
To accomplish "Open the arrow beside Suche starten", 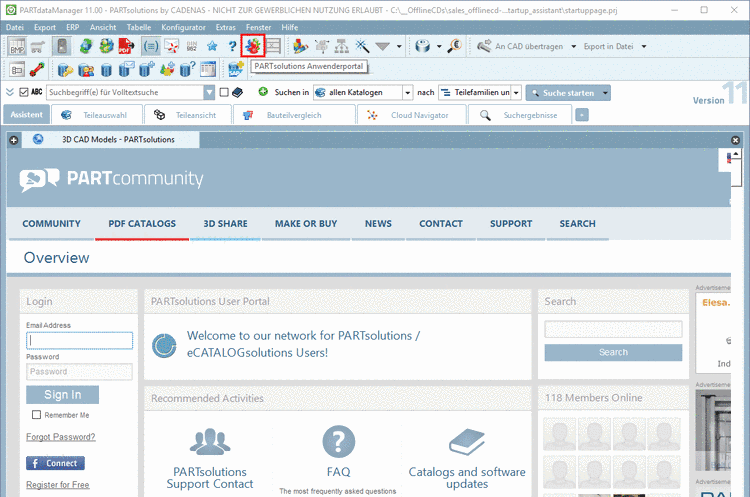I will coord(606,93).
